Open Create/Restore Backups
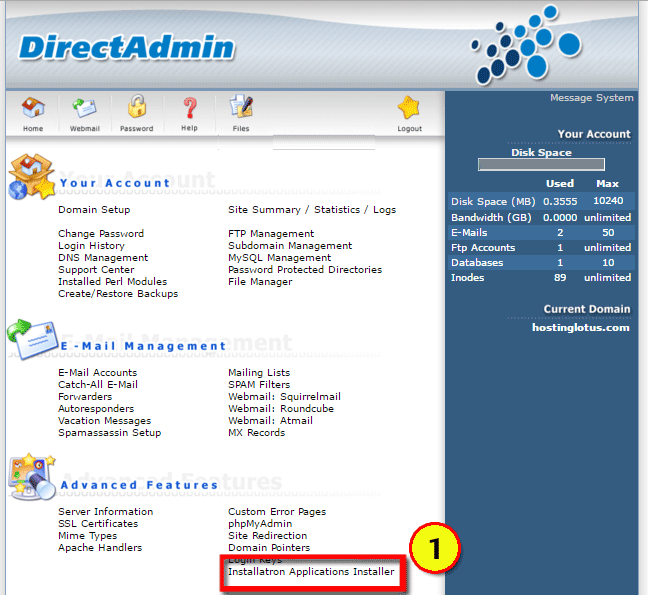 pyautogui.click(x=118, y=294)
